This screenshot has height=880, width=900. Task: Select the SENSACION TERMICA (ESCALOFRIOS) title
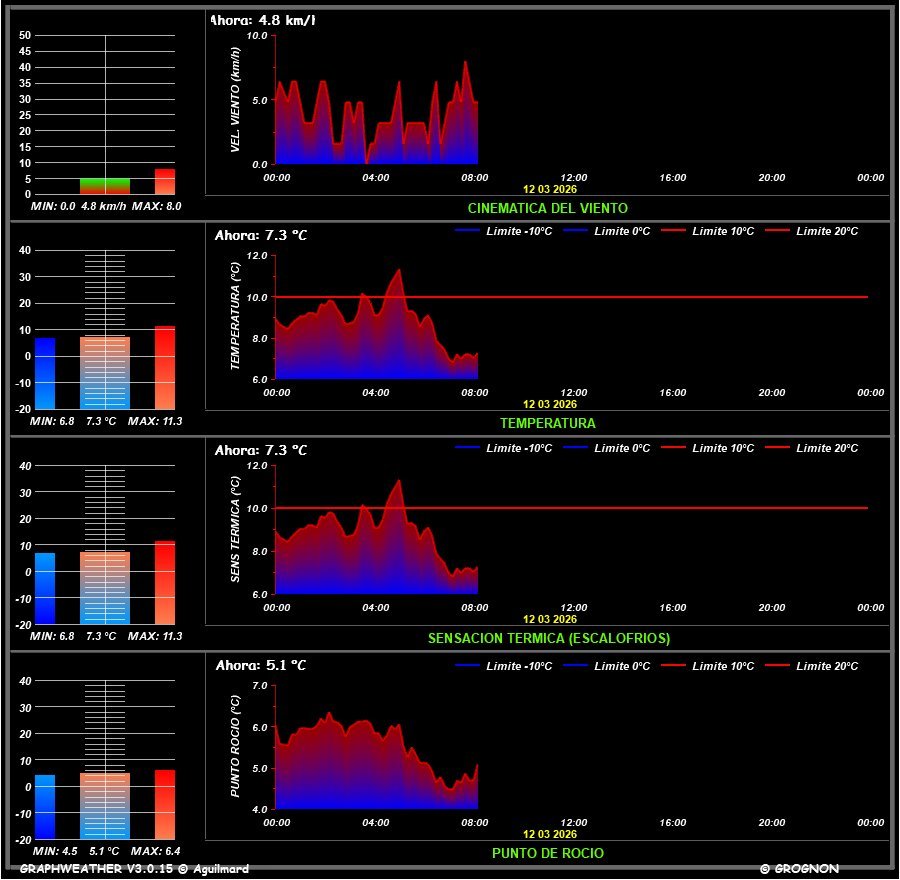tap(548, 638)
